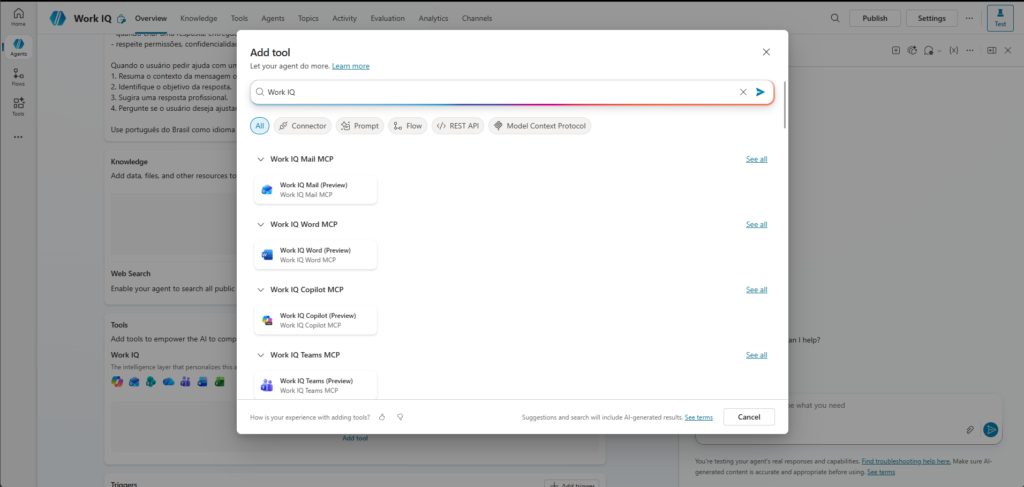Filter tools by Model Context Protocol
This screenshot has width=1024, height=487.
tap(539, 126)
